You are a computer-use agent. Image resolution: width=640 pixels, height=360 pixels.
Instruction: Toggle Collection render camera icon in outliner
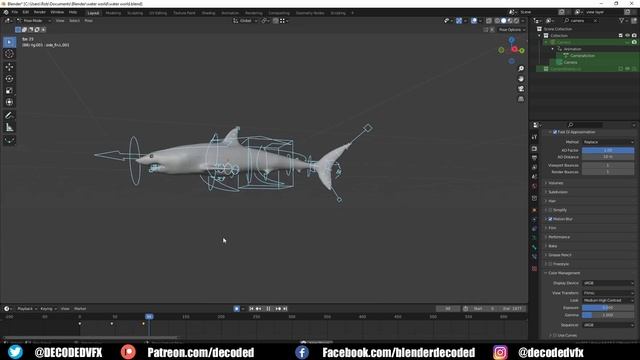(634, 36)
